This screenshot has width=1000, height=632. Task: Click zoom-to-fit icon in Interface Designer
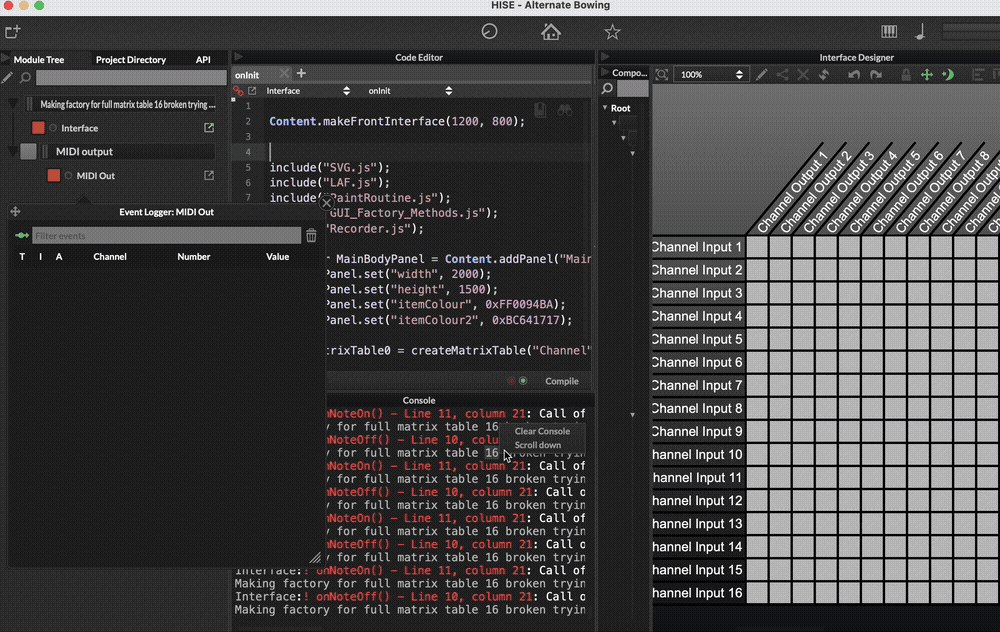pos(661,75)
